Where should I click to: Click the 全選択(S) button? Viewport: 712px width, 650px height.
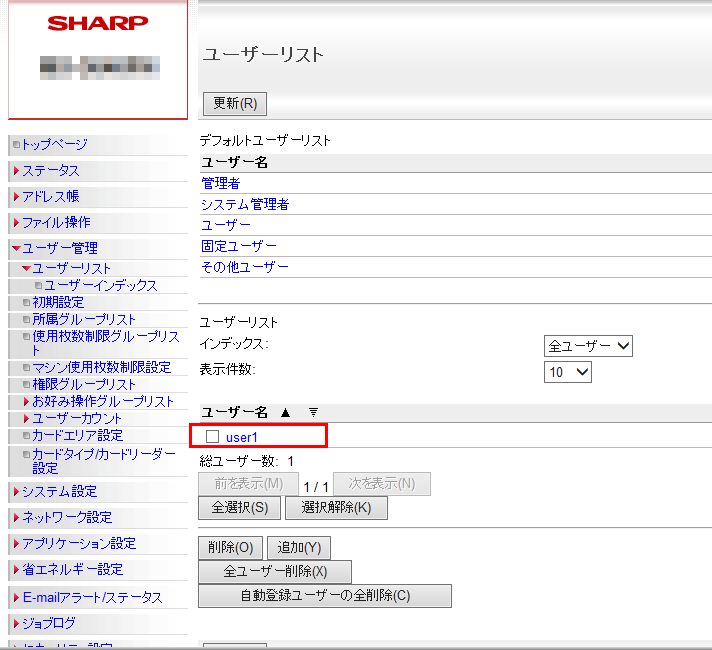[239, 507]
